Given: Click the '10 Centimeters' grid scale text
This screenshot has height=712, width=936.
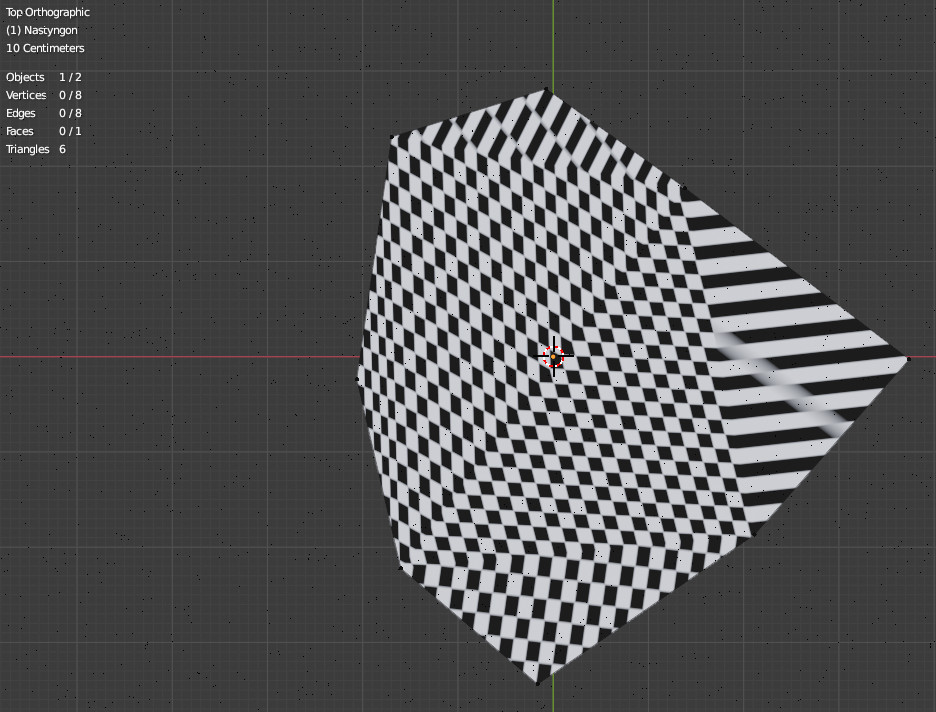Looking at the screenshot, I should (x=45, y=48).
